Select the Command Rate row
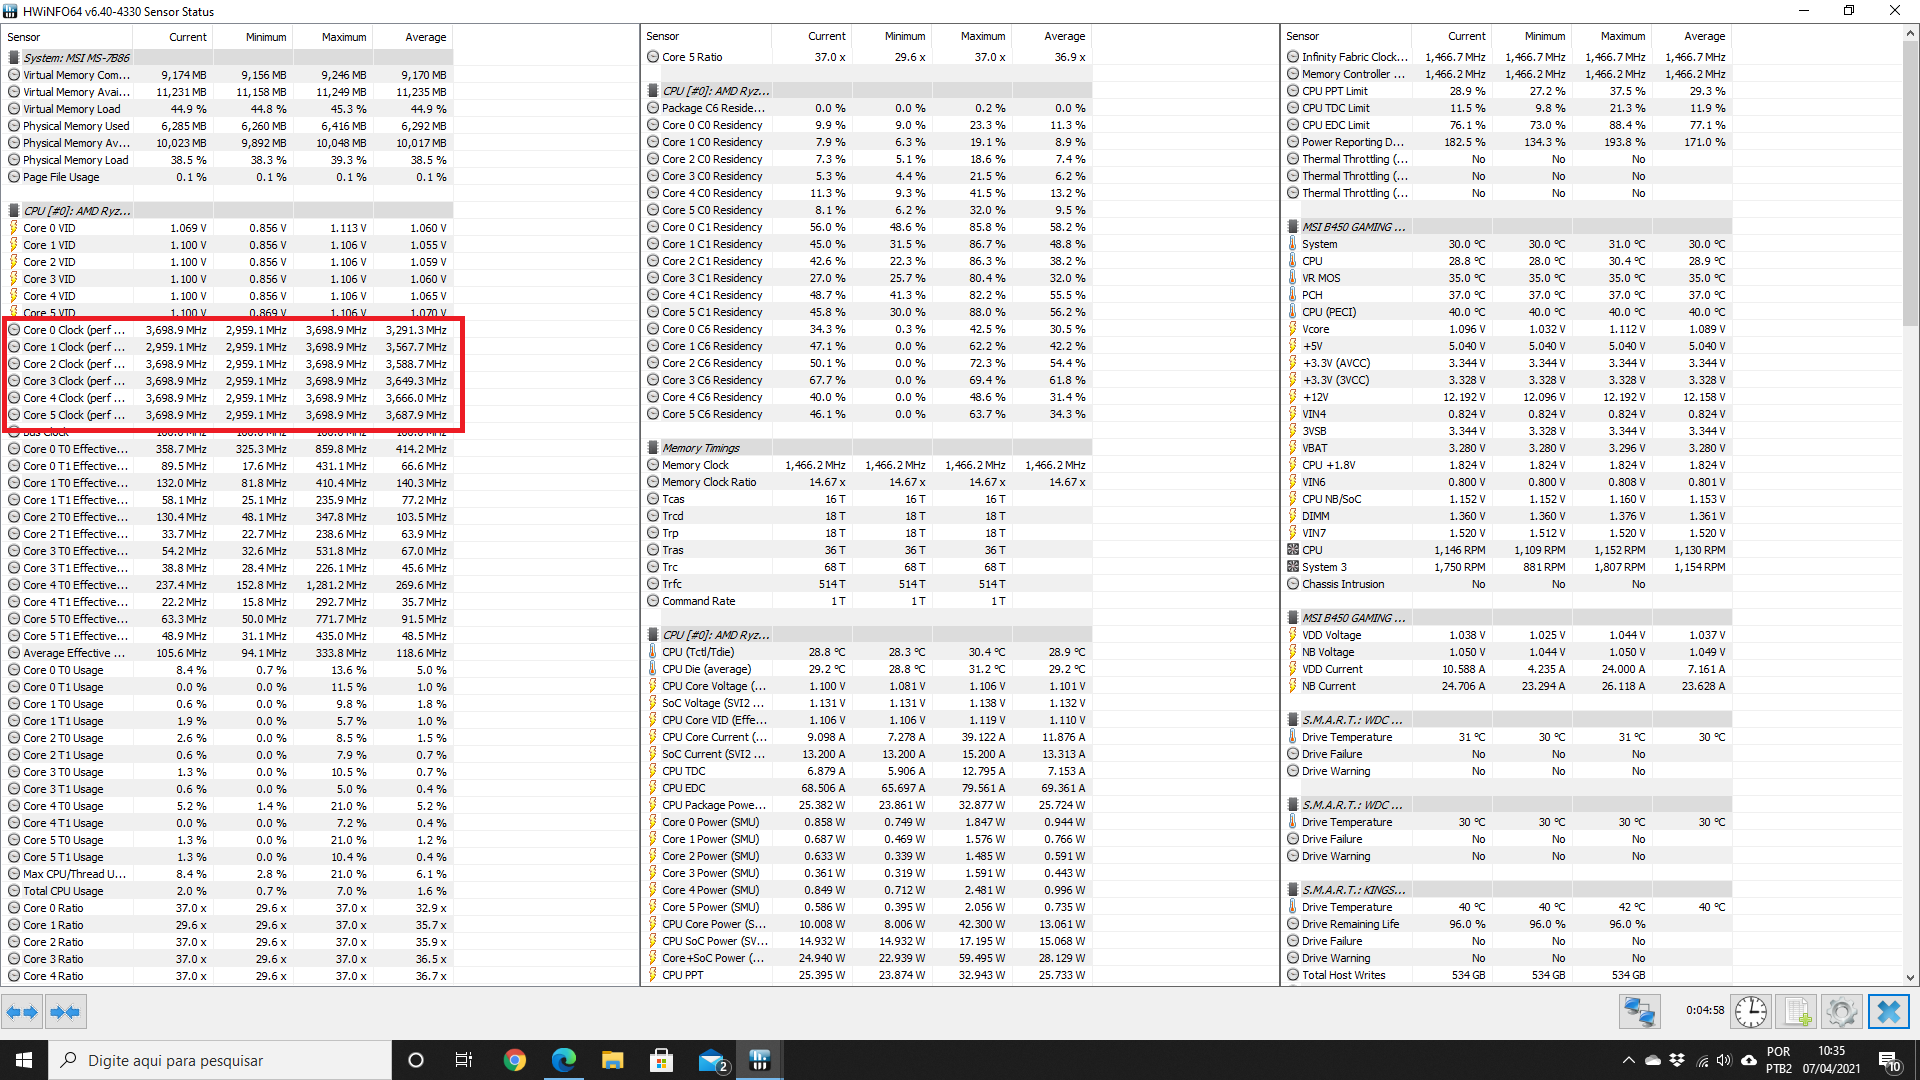The width and height of the screenshot is (1920, 1080). pos(867,601)
